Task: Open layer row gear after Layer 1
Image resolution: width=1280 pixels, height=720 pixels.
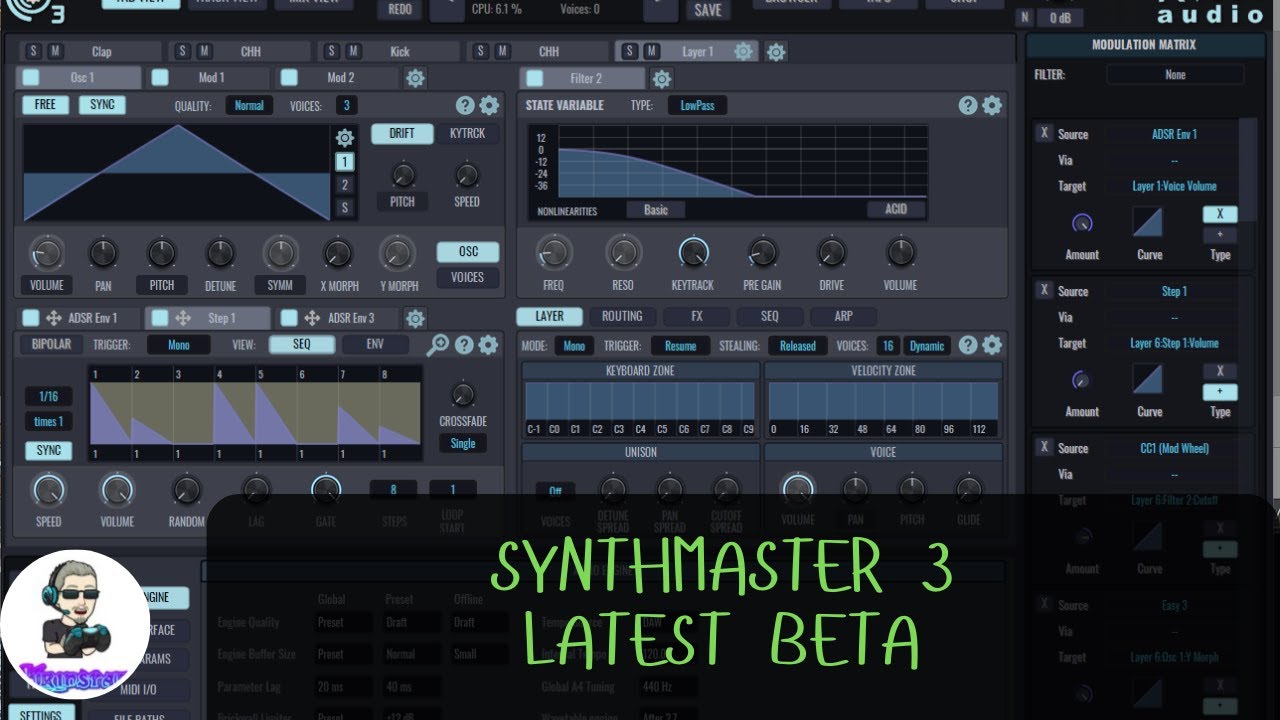Action: (776, 51)
